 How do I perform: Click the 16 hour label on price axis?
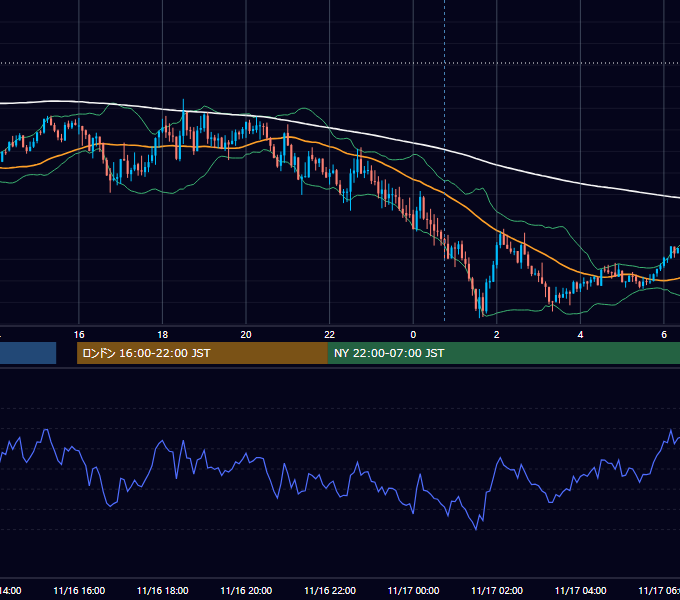click(79, 335)
